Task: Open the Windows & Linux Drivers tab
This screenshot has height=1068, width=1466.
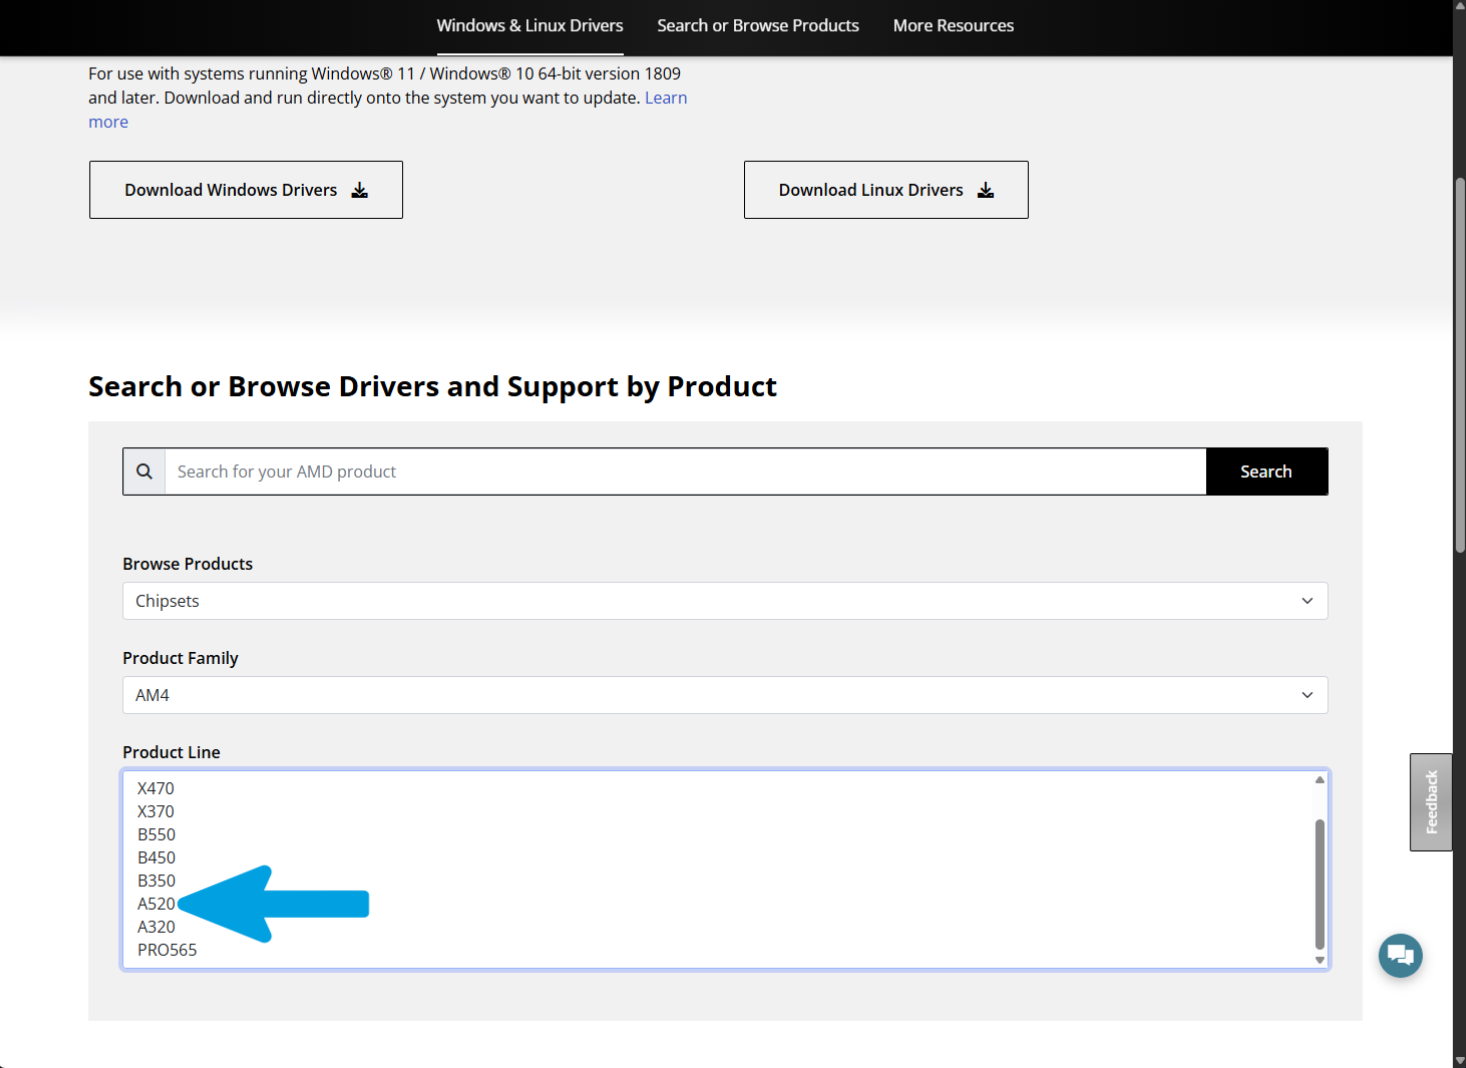Action: (530, 26)
